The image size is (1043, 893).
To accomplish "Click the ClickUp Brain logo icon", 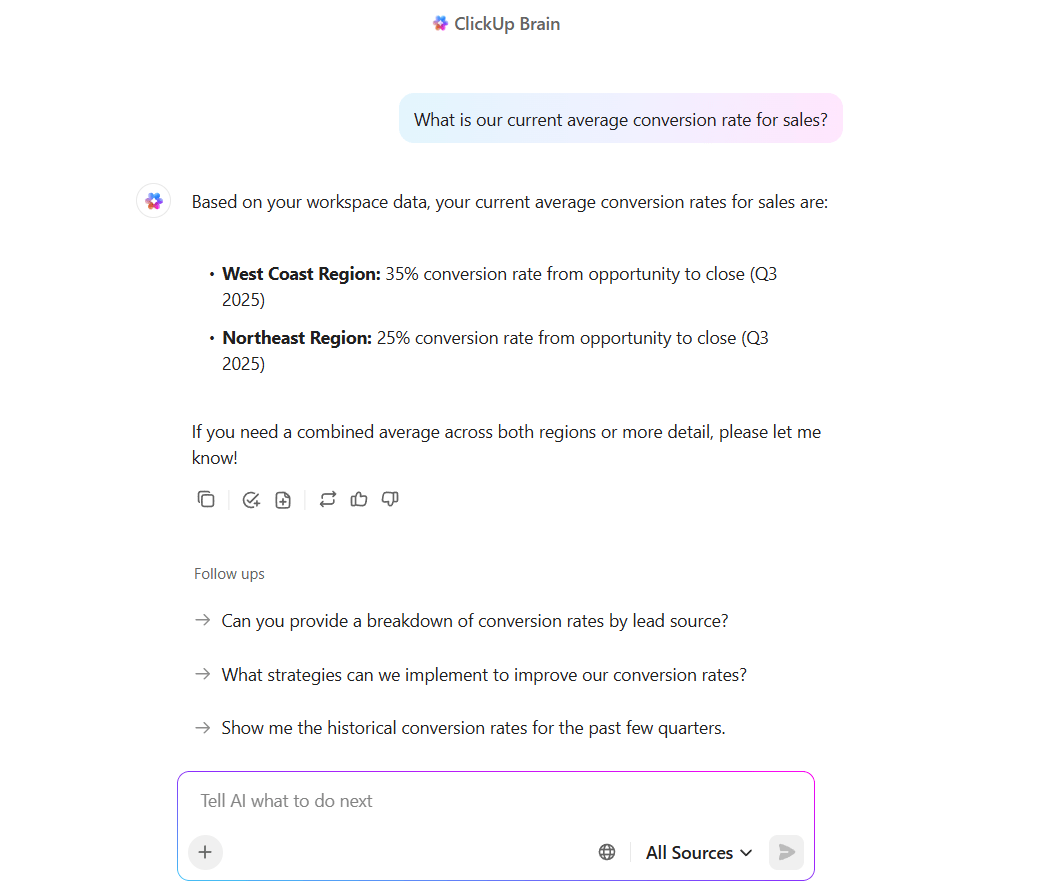I will pos(440,24).
